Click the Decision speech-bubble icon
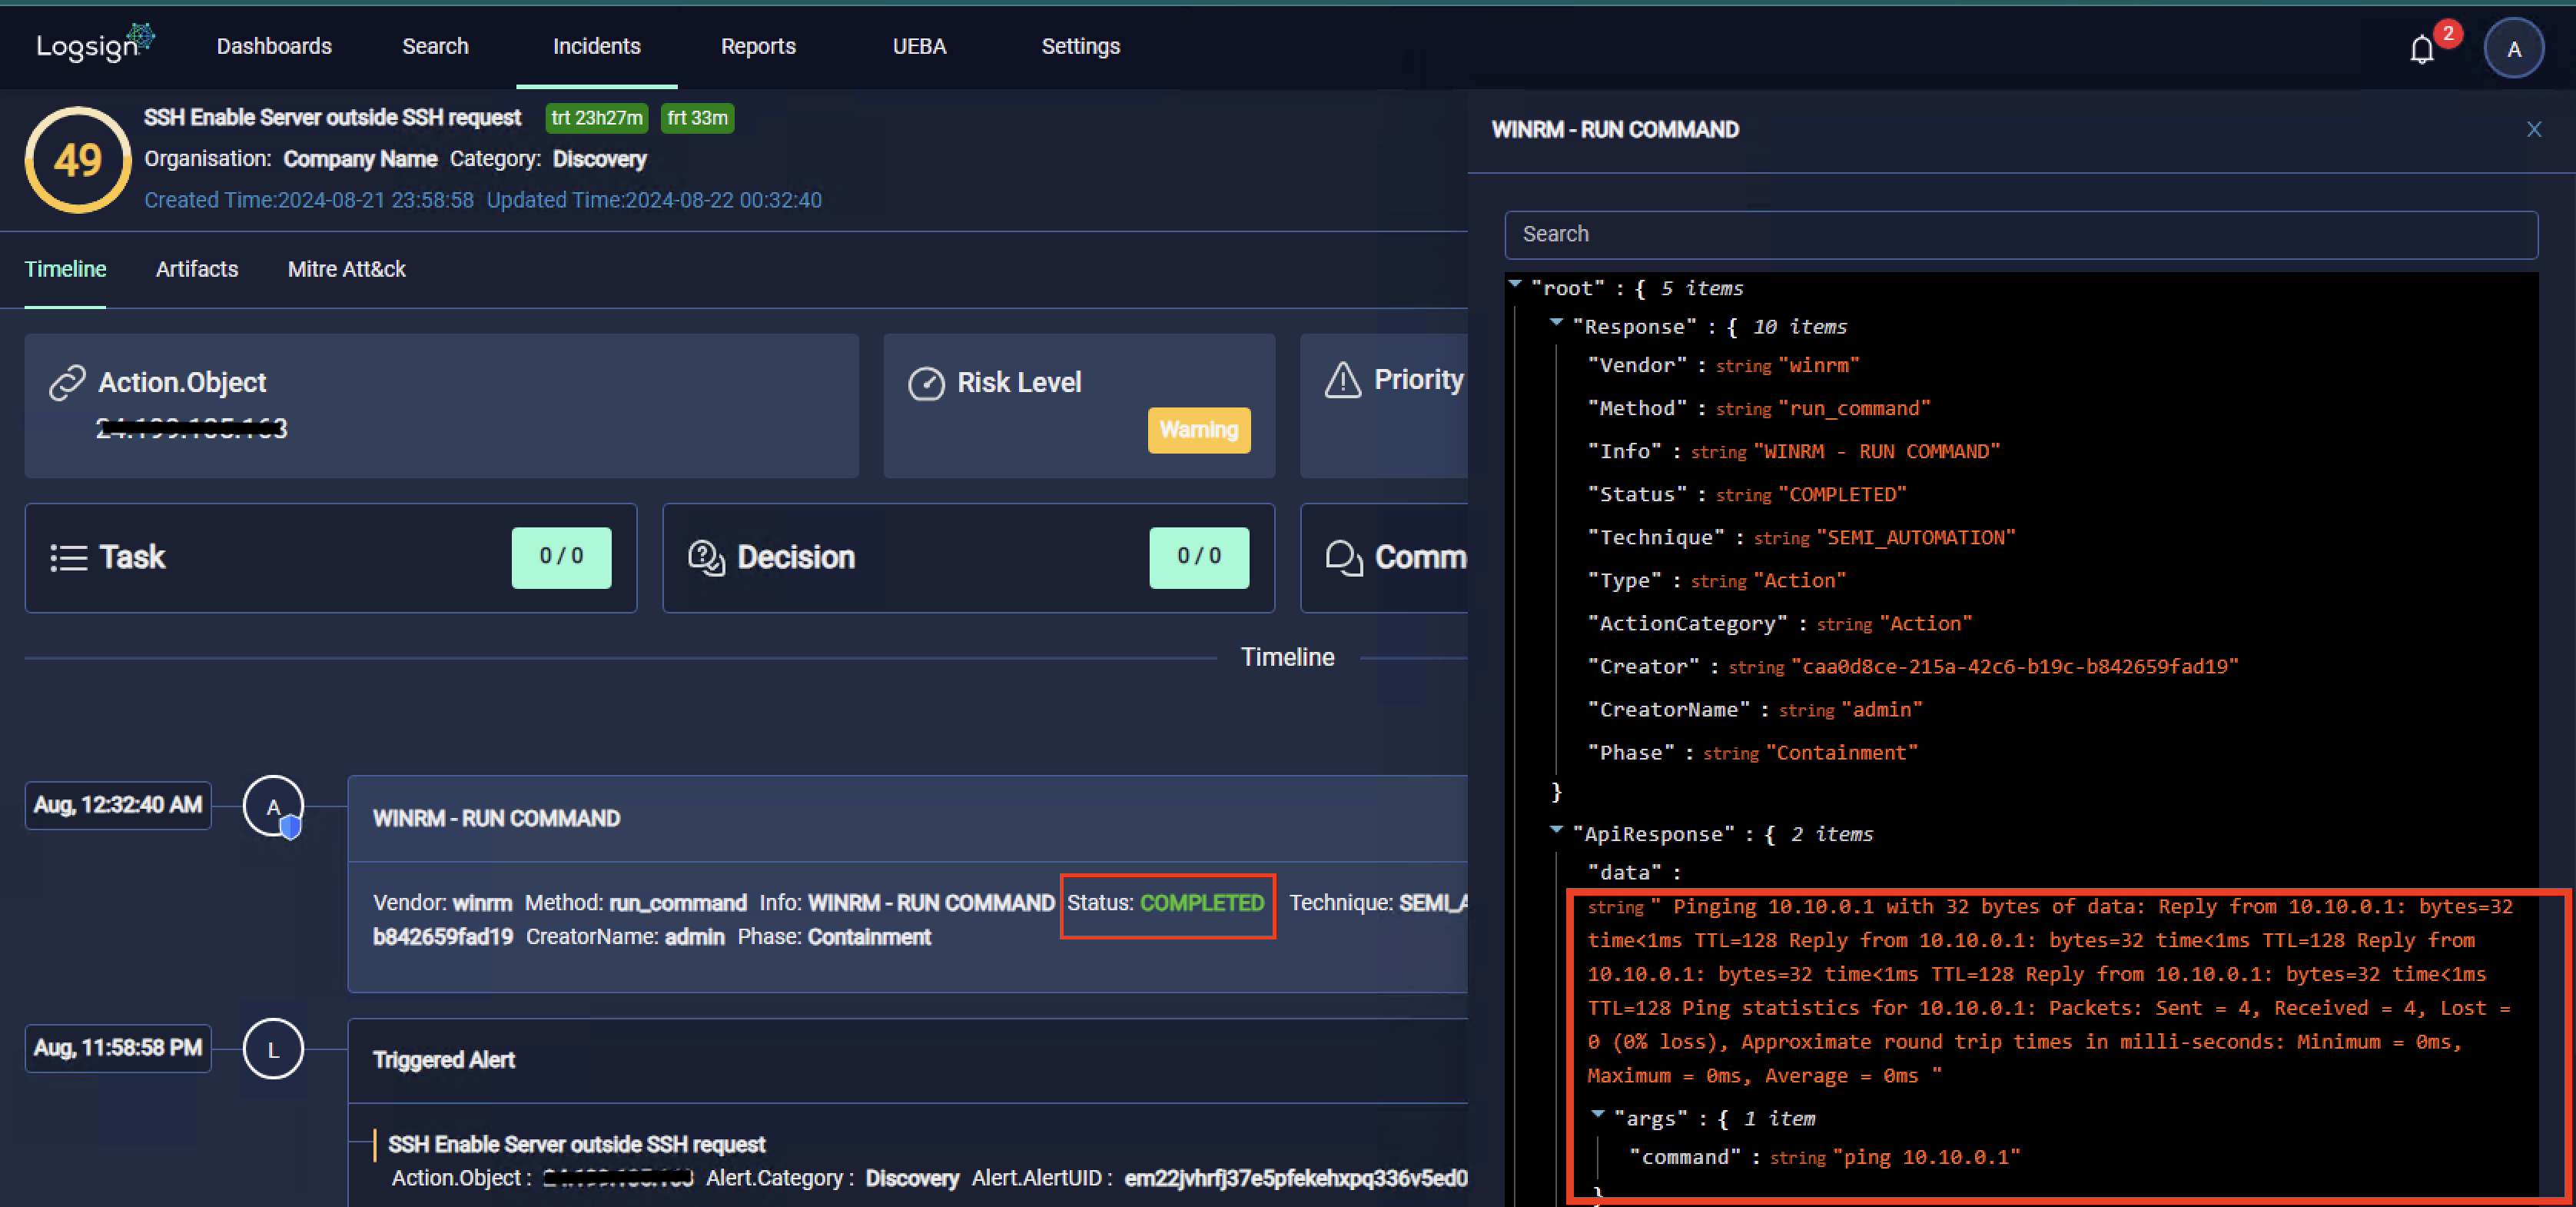Screen dimensions: 2576x1207 click(708, 558)
